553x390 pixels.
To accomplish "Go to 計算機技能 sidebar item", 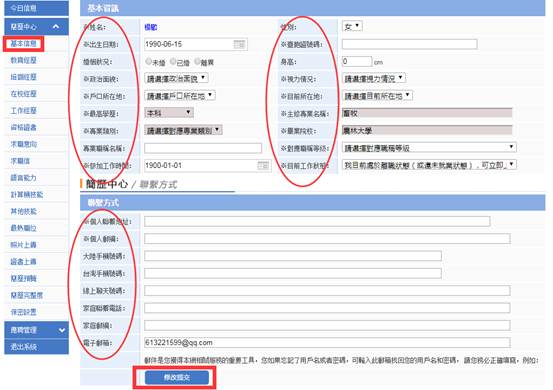I will (x=27, y=194).
